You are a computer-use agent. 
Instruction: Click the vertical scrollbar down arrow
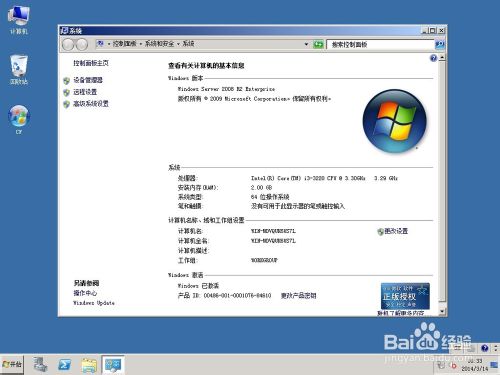[x=442, y=311]
